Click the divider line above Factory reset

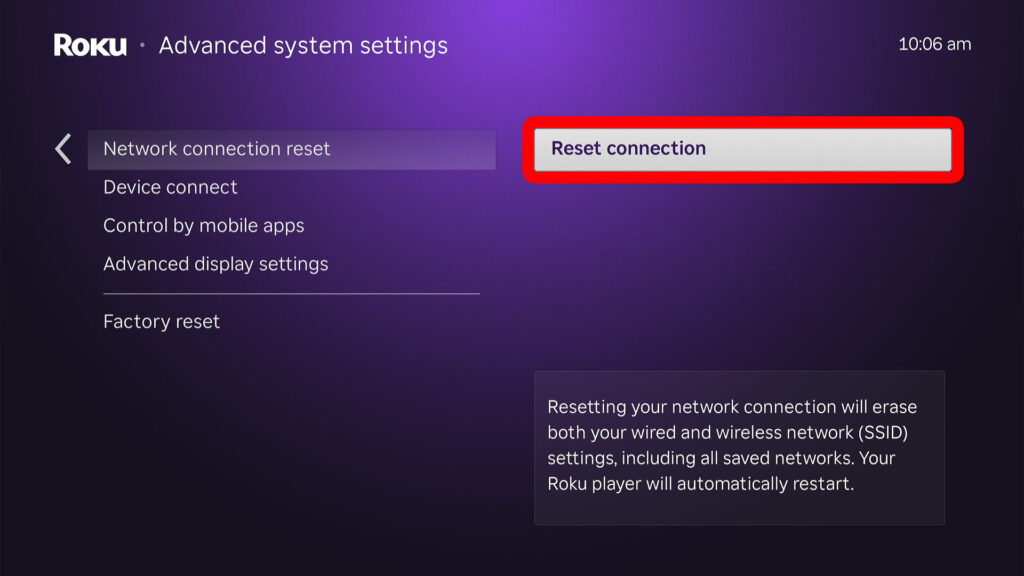coord(291,294)
